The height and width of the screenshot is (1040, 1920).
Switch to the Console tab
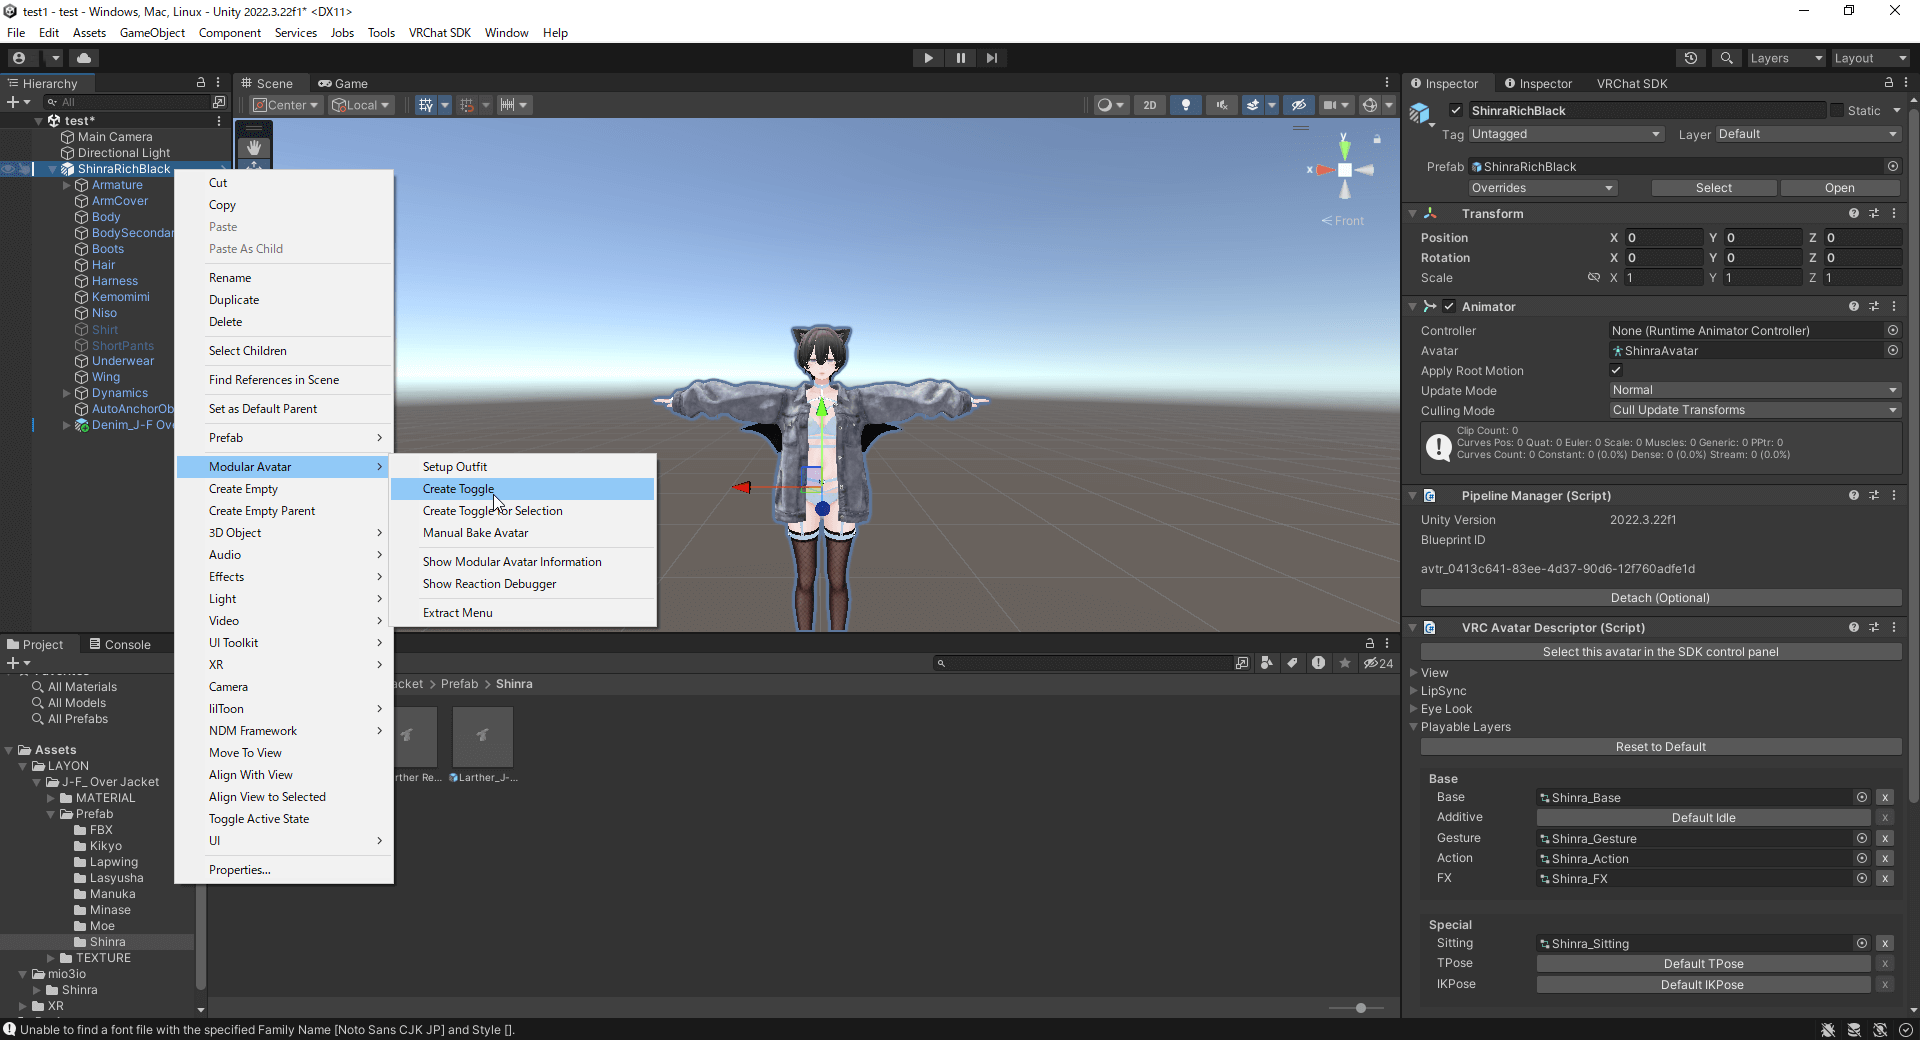point(120,645)
